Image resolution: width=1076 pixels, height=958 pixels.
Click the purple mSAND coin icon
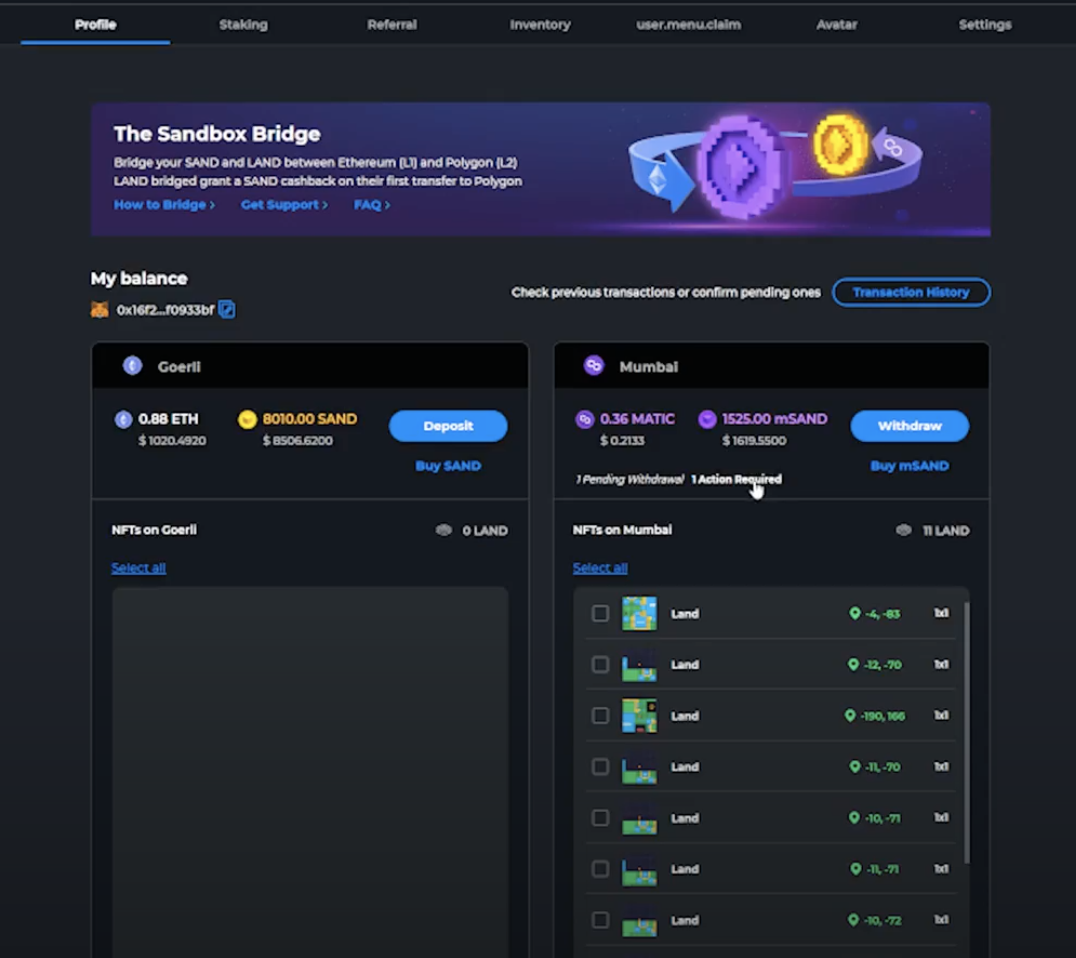708,419
